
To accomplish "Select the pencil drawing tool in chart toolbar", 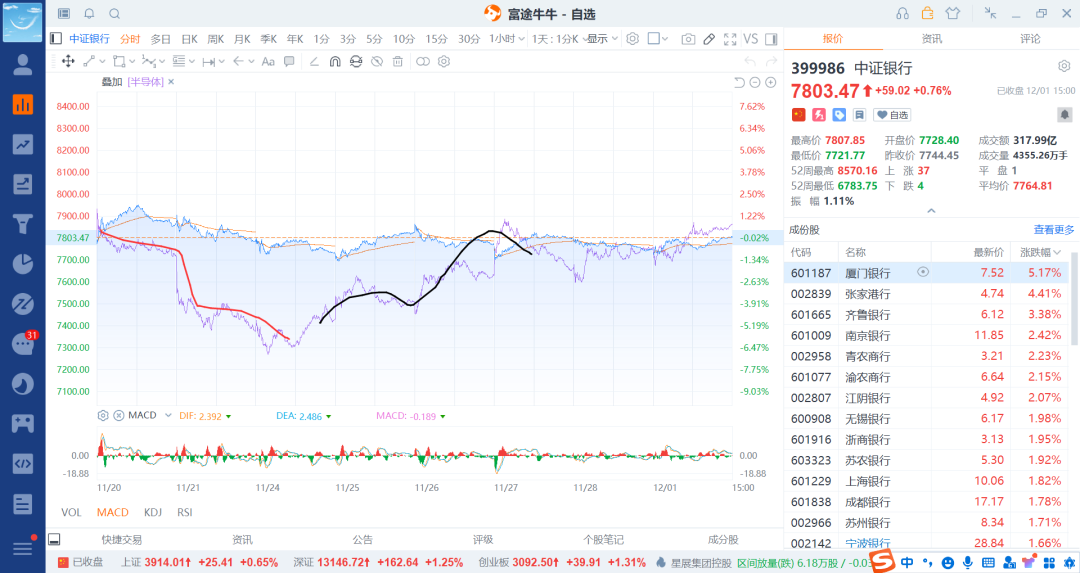I will (x=709, y=39).
